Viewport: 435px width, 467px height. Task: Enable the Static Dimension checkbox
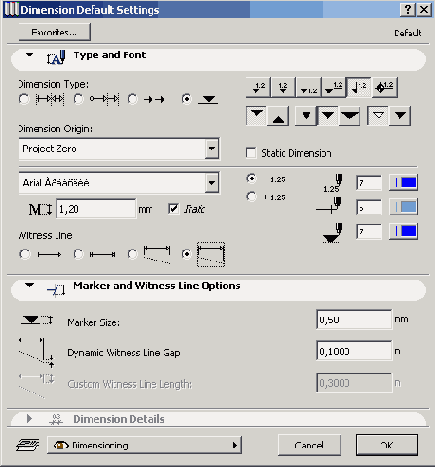251,153
